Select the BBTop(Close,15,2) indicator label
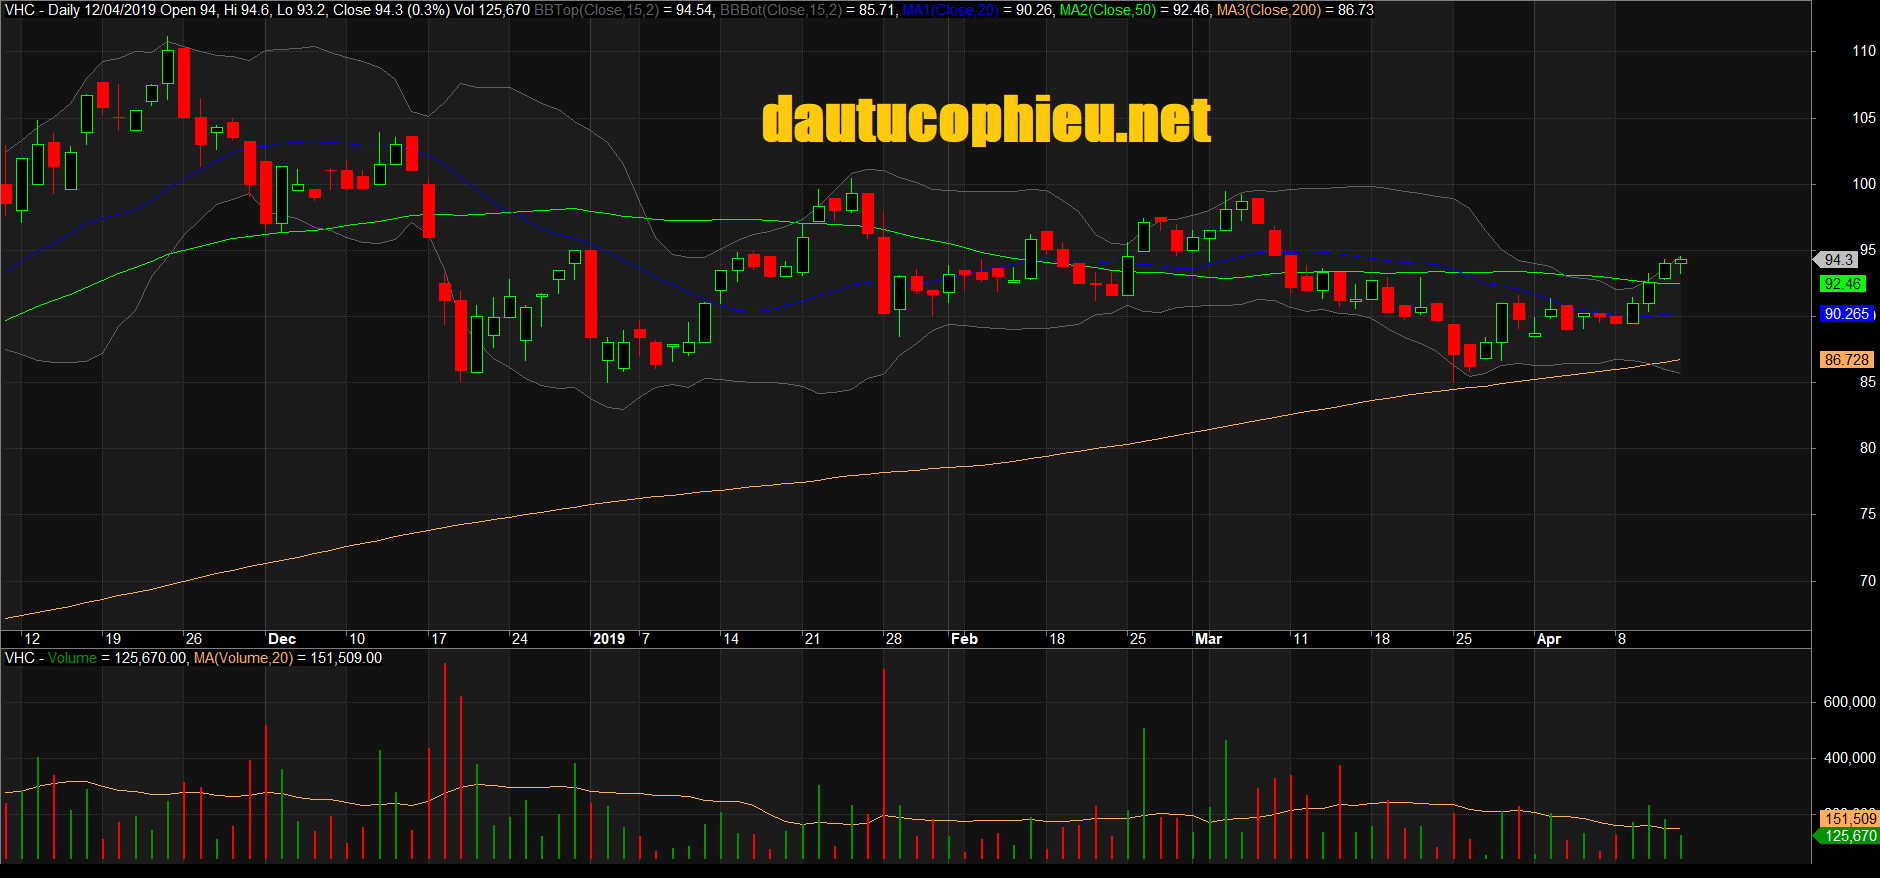Image resolution: width=1880 pixels, height=878 pixels. coord(596,10)
